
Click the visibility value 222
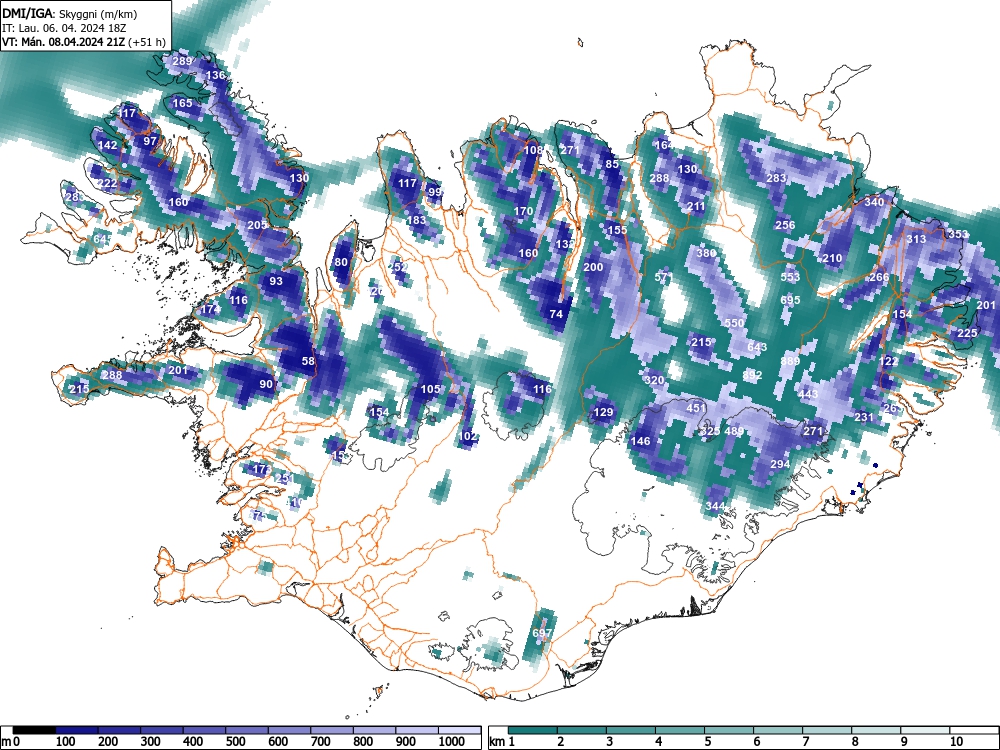pyautogui.click(x=108, y=183)
